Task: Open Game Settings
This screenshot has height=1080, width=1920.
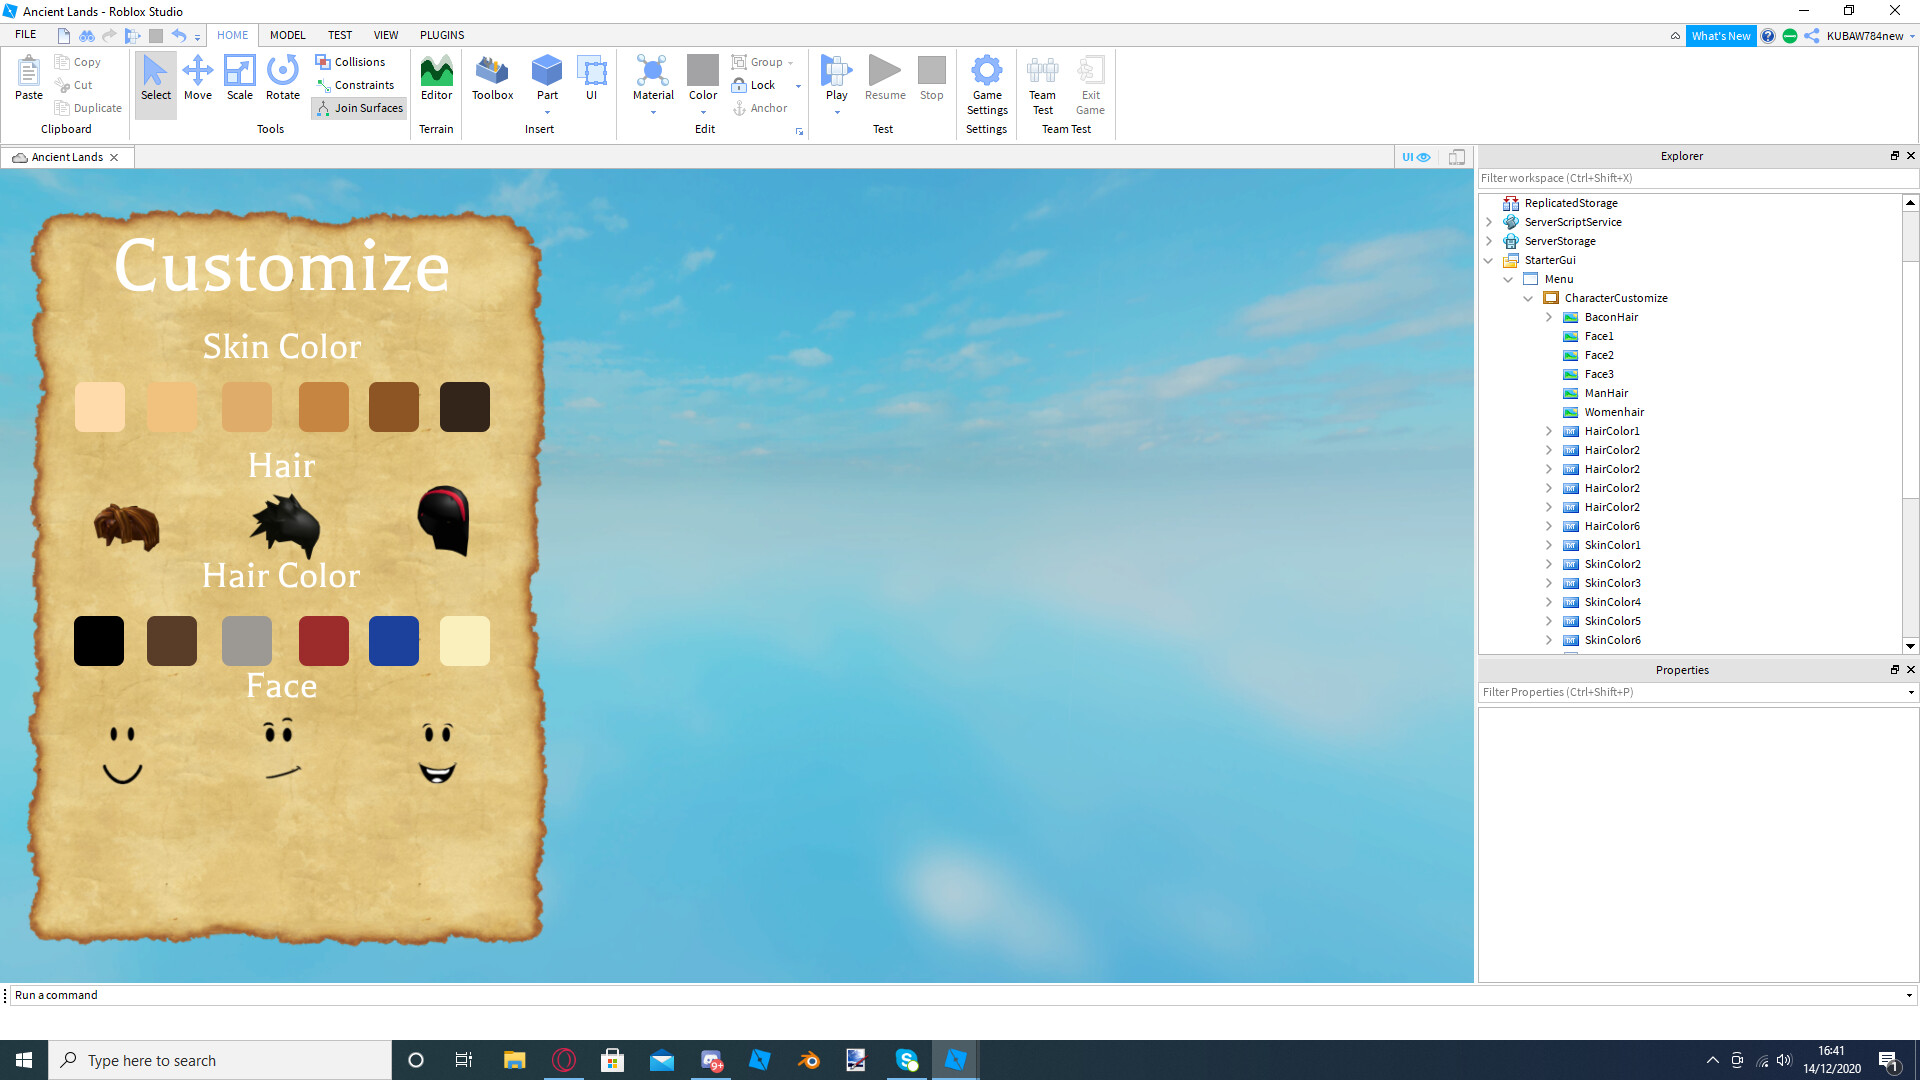Action: click(x=987, y=85)
